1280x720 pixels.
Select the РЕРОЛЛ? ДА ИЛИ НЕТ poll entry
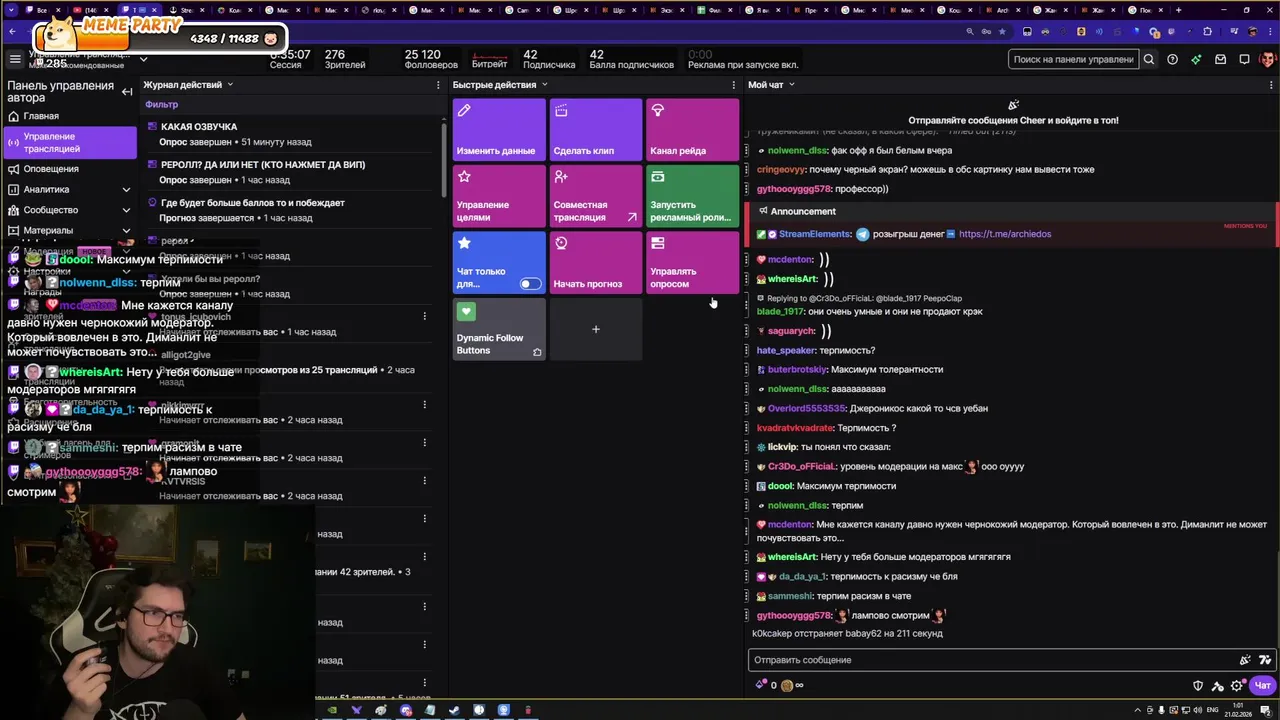[290, 172]
